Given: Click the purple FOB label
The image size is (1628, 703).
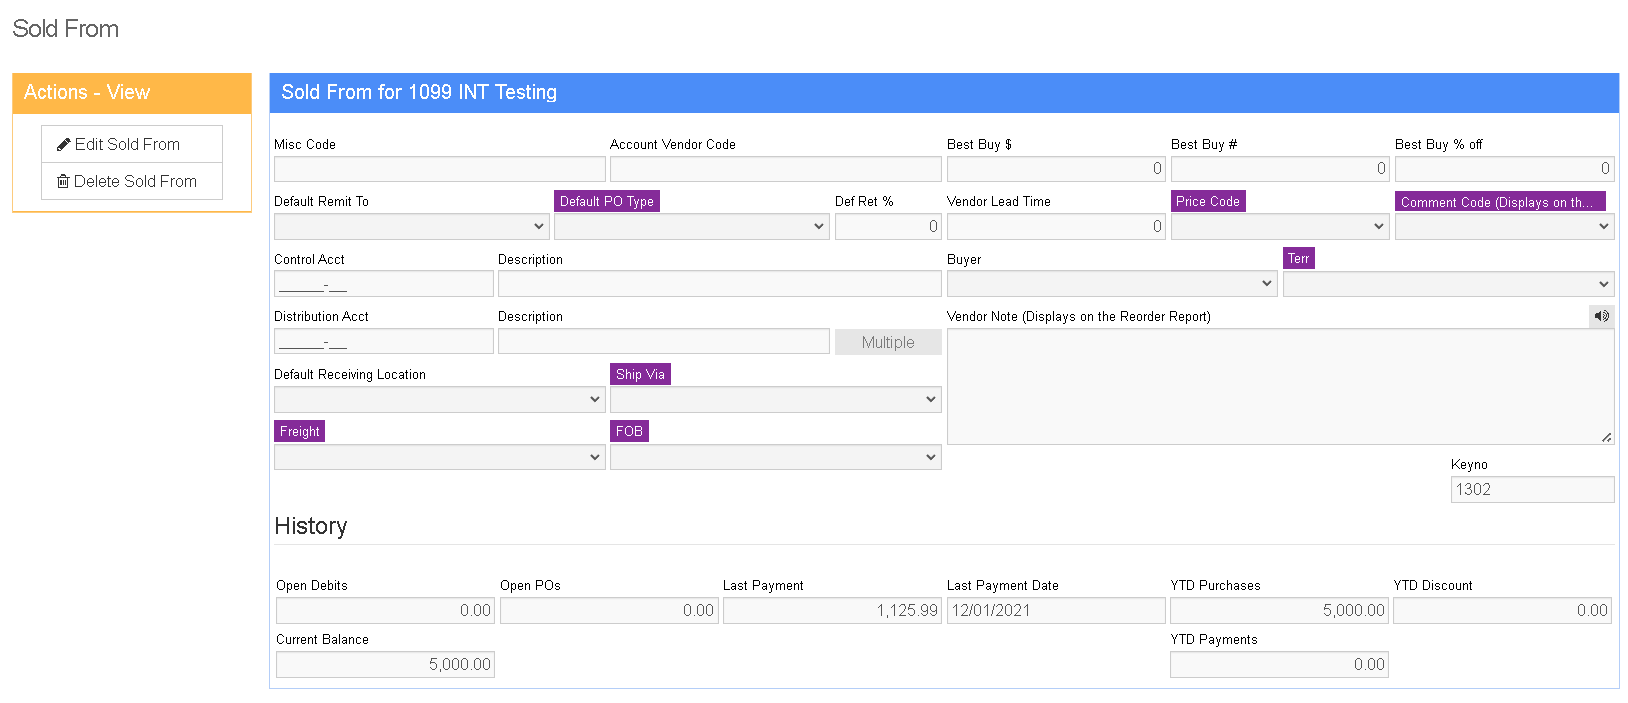Looking at the screenshot, I should [x=629, y=431].
